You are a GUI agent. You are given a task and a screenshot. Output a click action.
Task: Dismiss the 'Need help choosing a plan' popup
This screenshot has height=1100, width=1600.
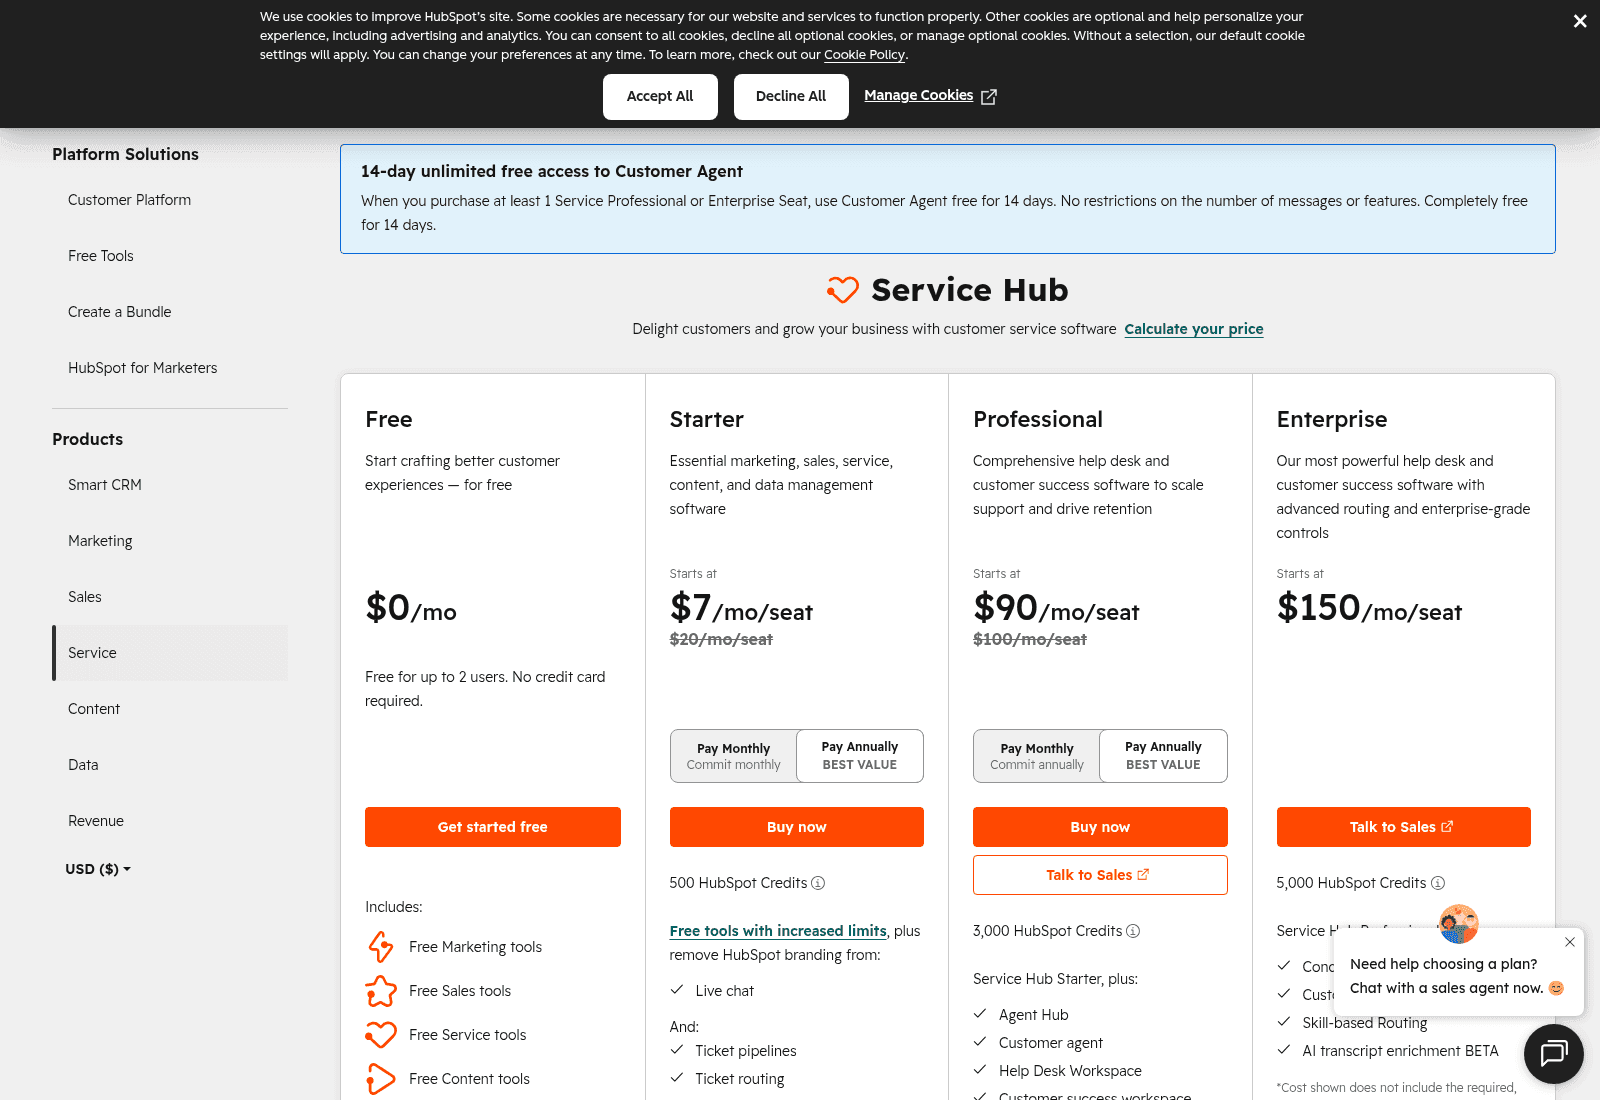coord(1570,942)
